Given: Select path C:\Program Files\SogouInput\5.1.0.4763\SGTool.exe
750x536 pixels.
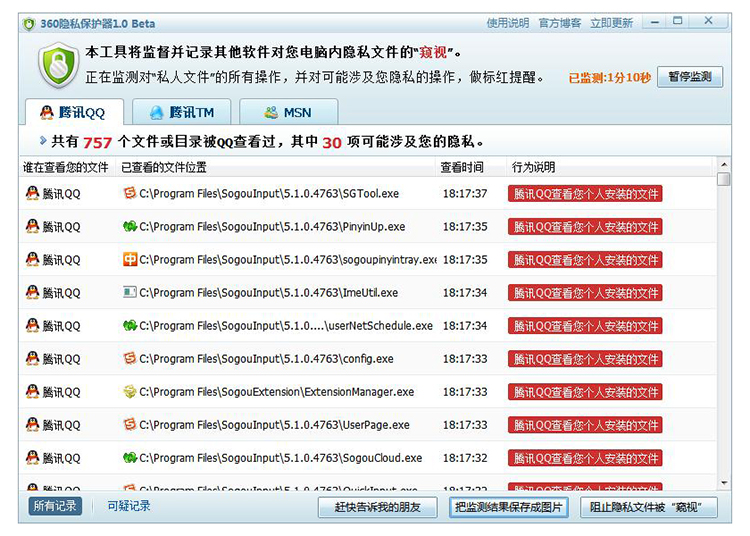Looking at the screenshot, I should 269,194.
